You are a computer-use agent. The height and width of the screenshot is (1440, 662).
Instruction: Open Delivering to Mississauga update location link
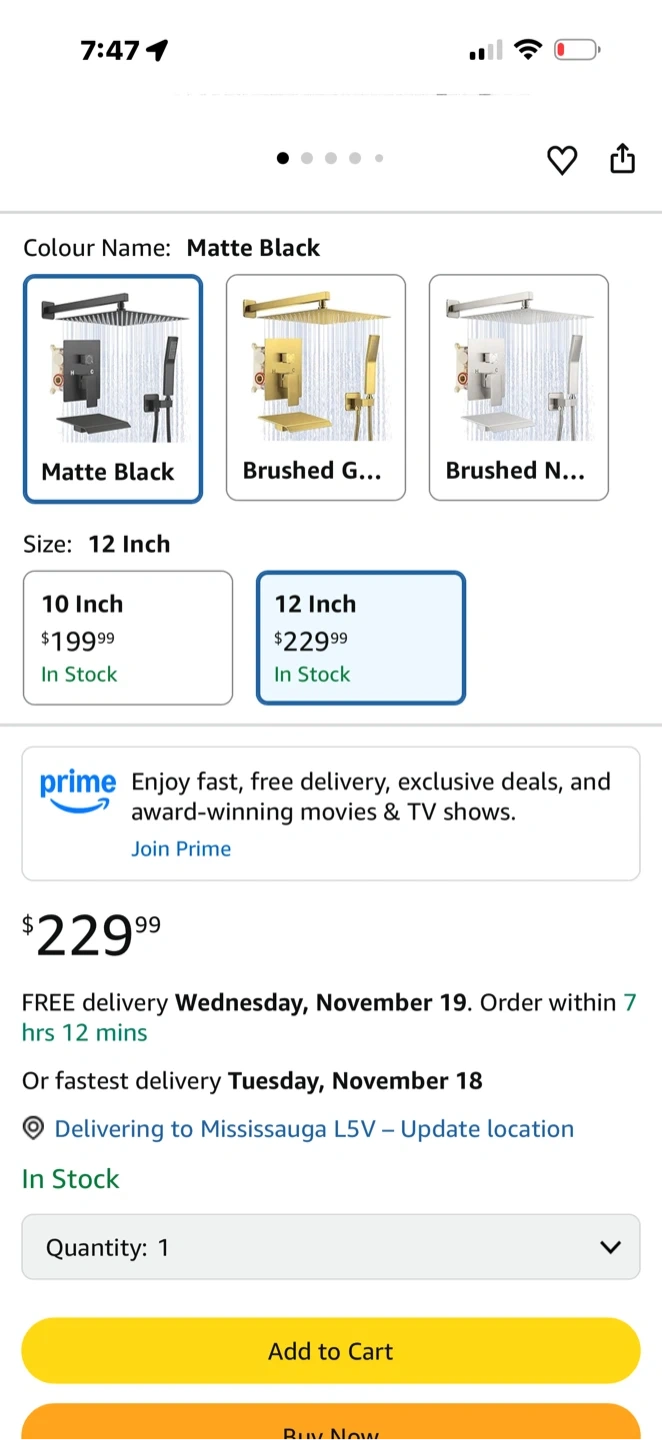click(x=314, y=1129)
